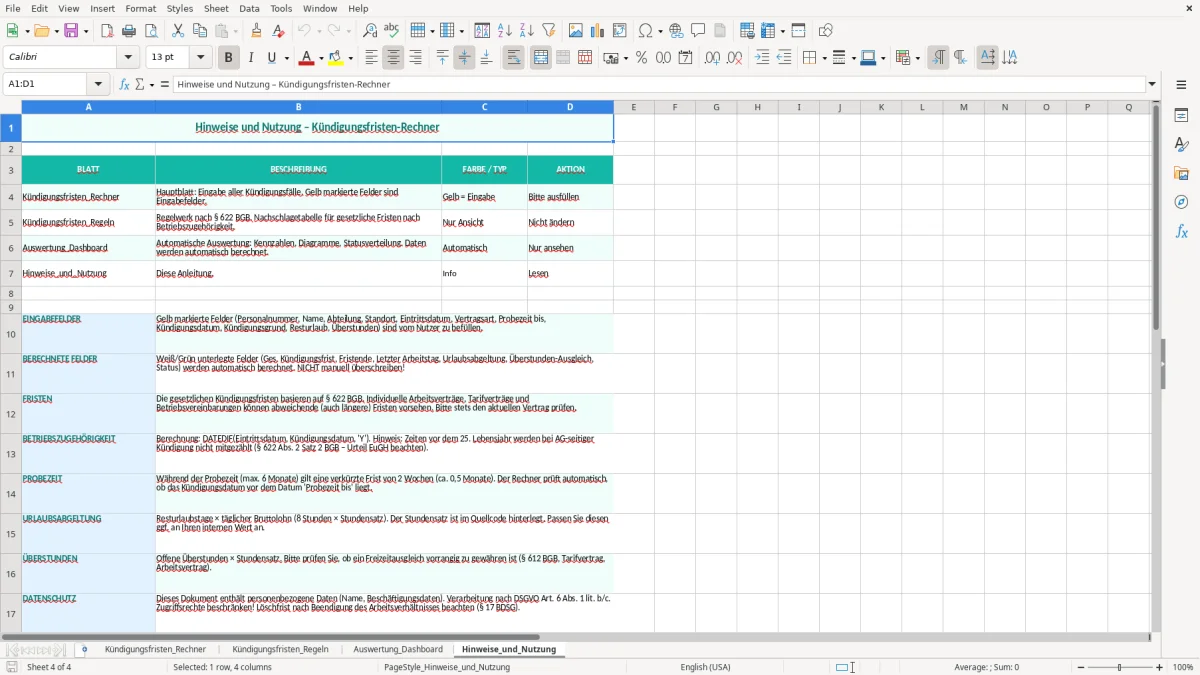The image size is (1200, 675).
Task: Click the English (USA) language status
Action: [x=705, y=667]
